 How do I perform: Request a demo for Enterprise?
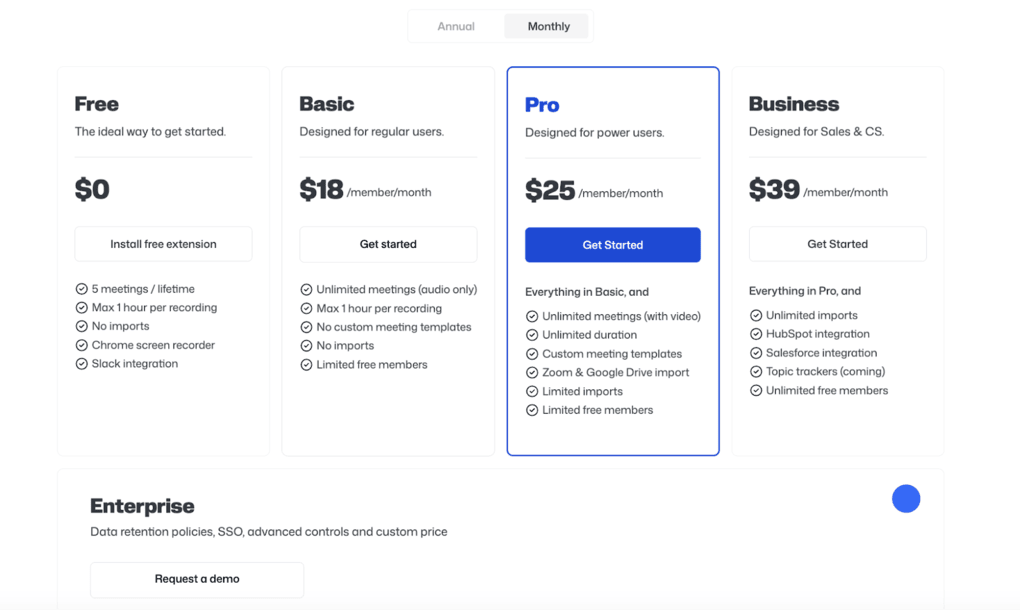(x=196, y=579)
